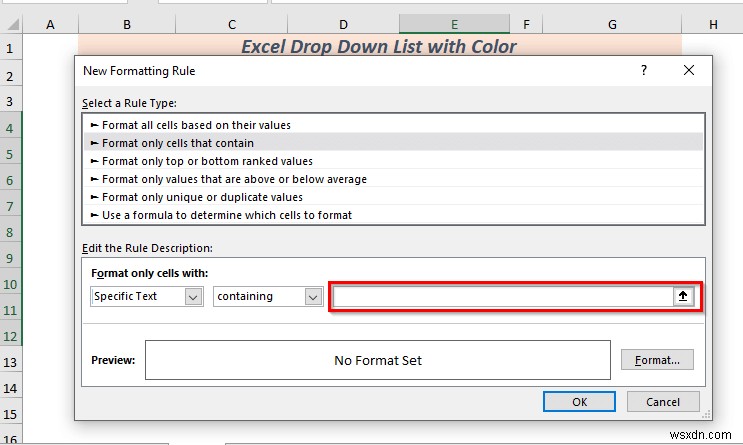This screenshot has width=743, height=445.
Task: Select 'Format only unique or duplicate values'
Action: pyautogui.click(x=196, y=197)
